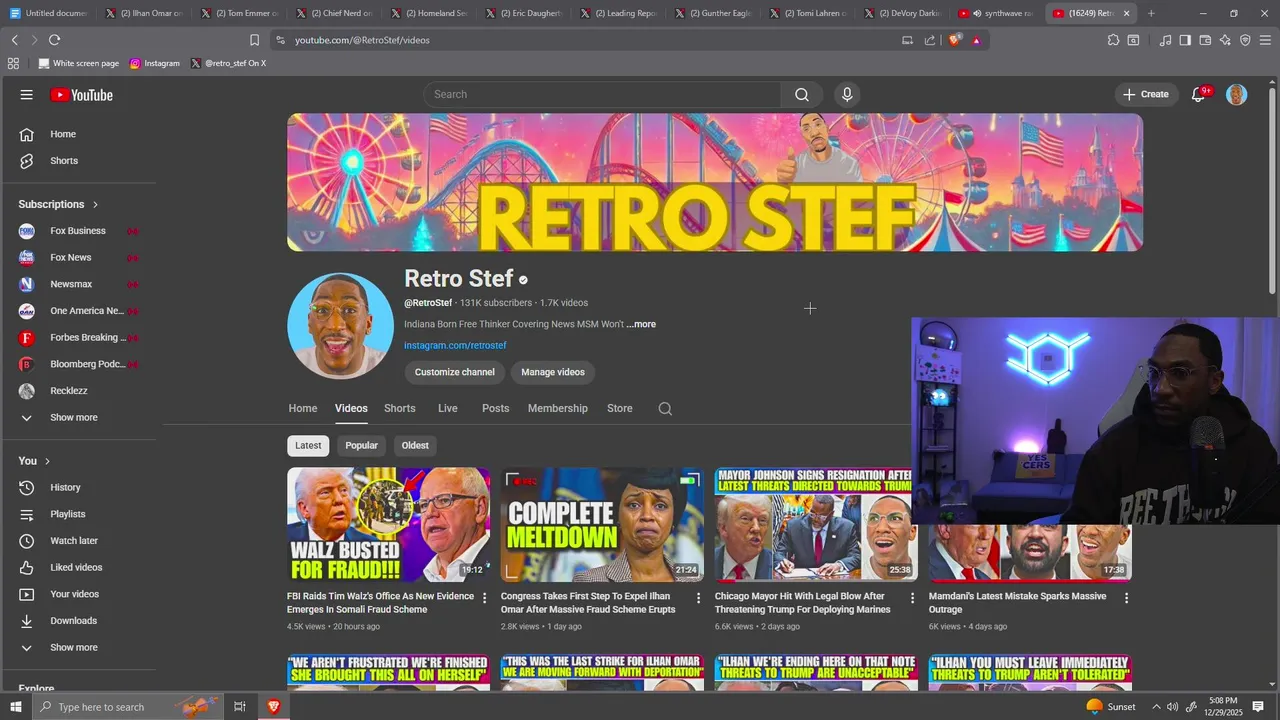Open the Leo AI sparkle icon

click(x=1225, y=40)
